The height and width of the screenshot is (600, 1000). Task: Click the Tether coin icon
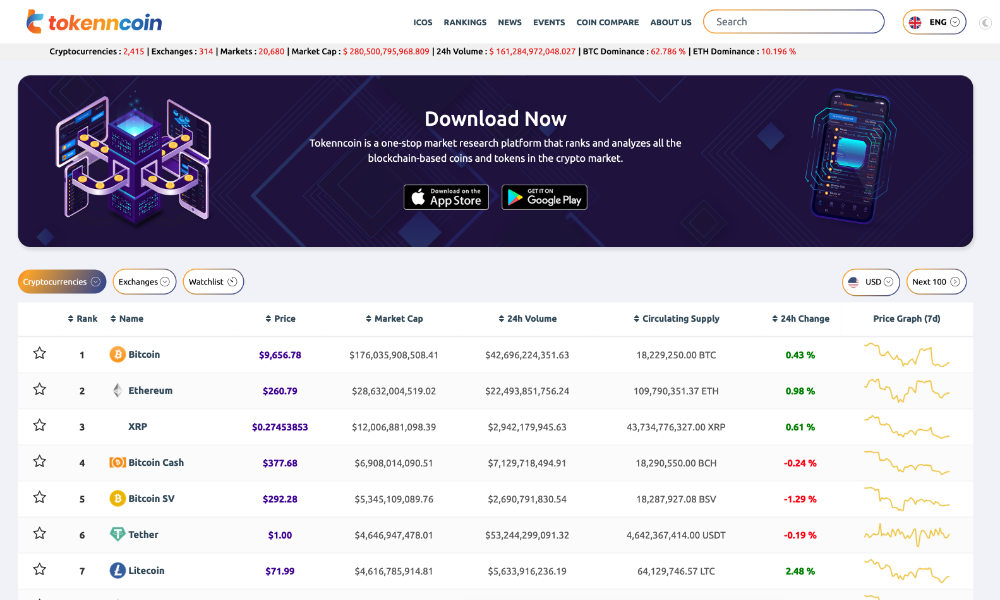tap(117, 535)
